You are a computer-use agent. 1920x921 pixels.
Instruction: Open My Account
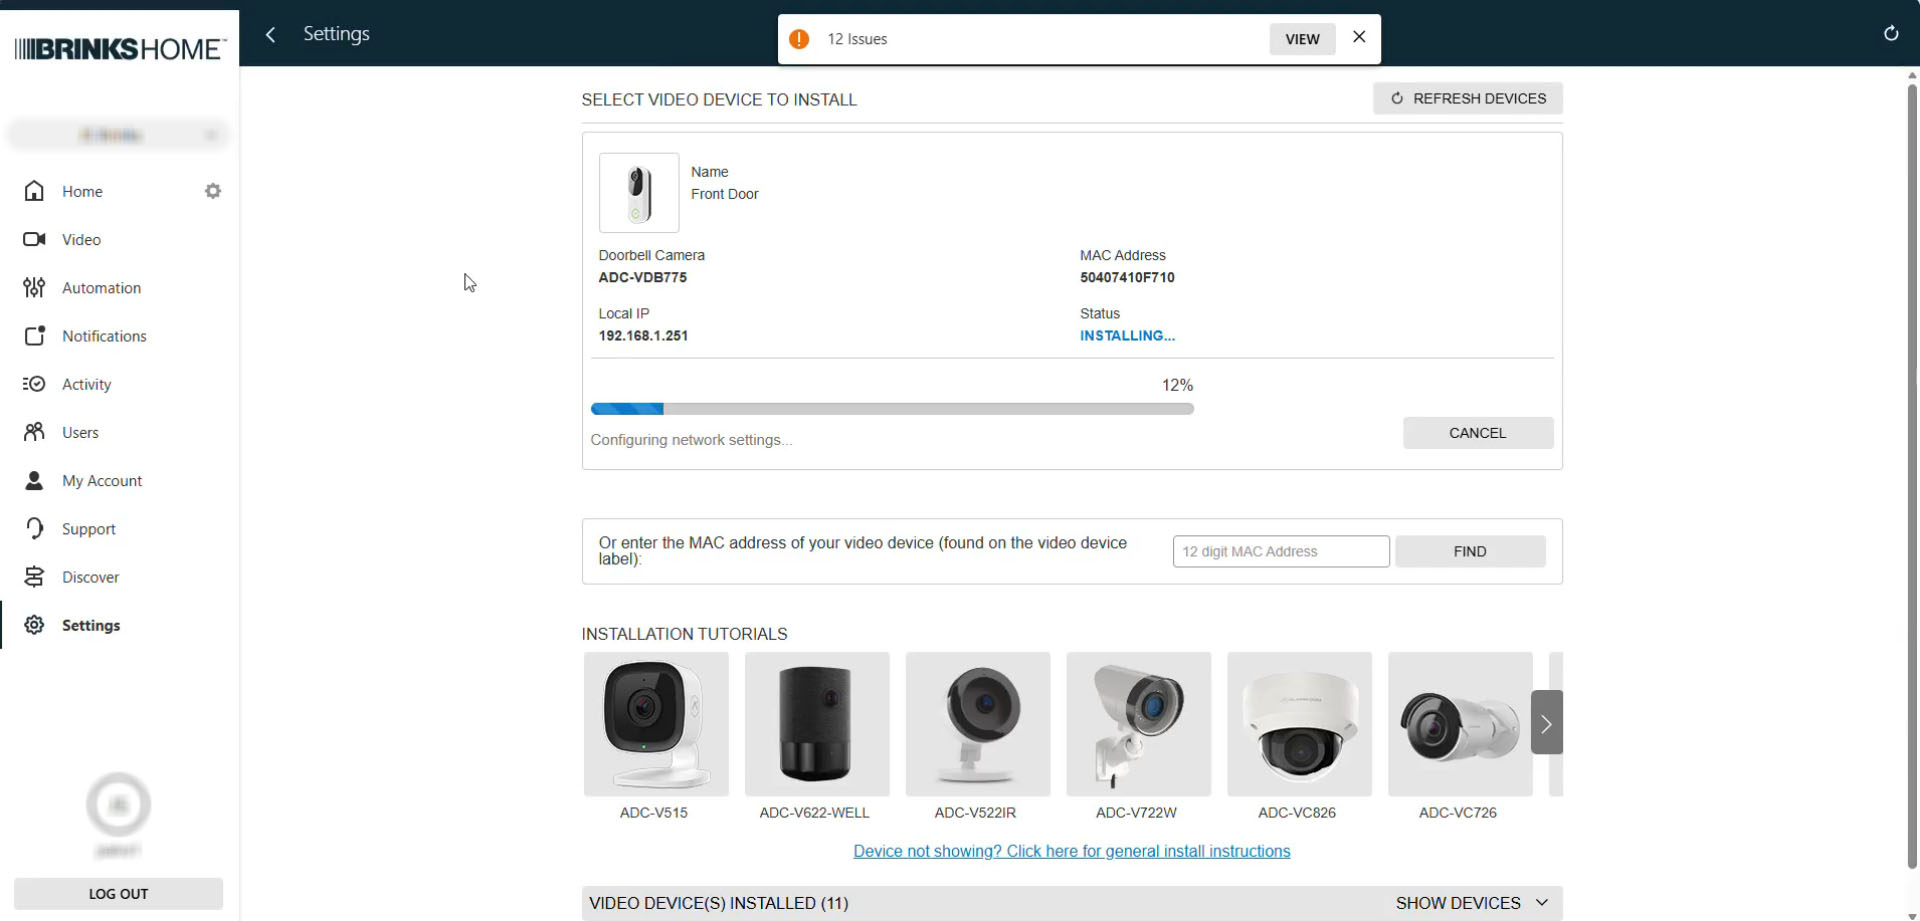[x=102, y=480]
